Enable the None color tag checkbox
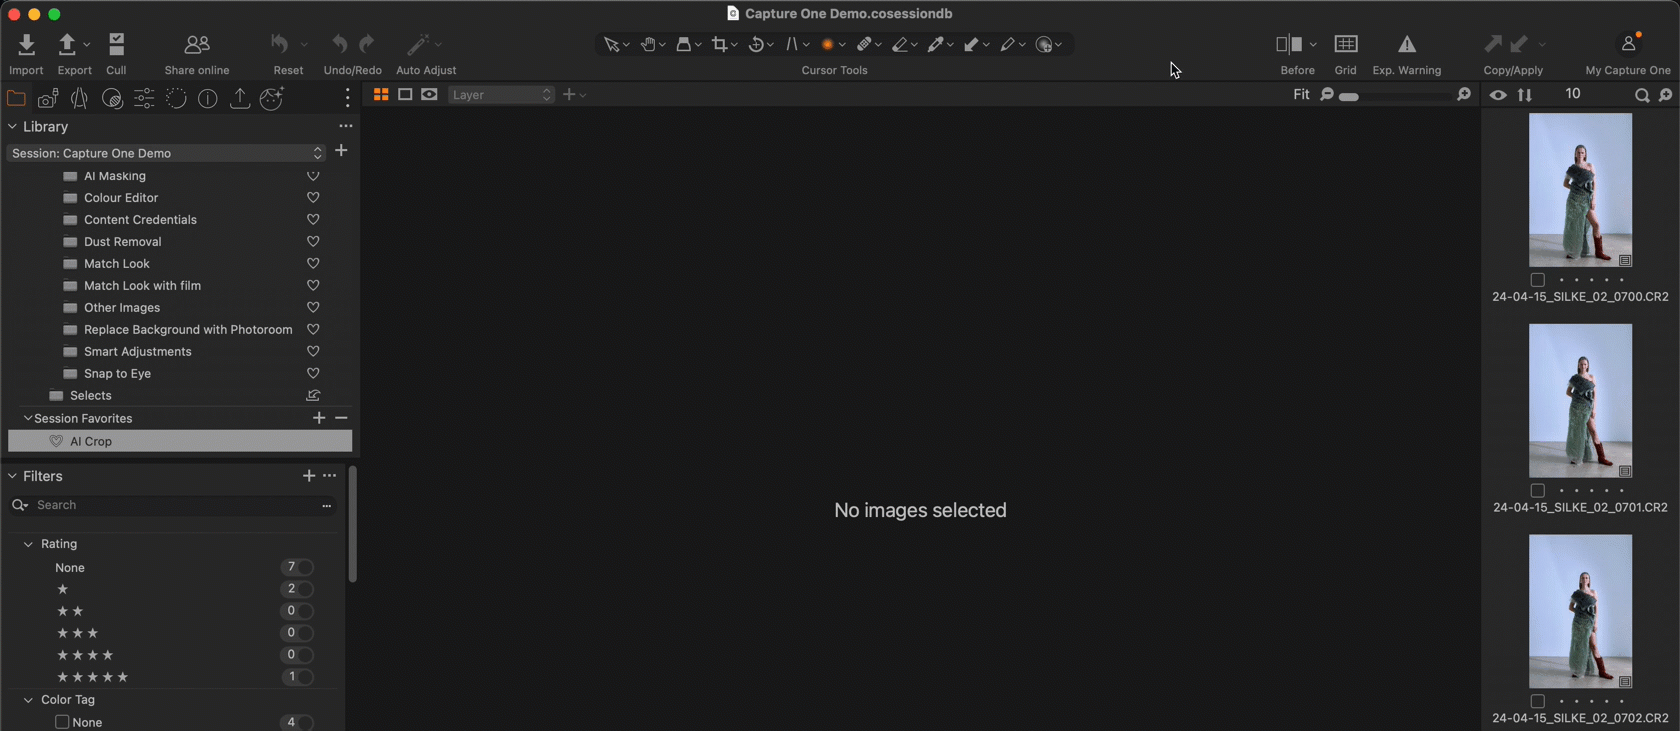This screenshot has height=731, width=1680. pyautogui.click(x=62, y=722)
